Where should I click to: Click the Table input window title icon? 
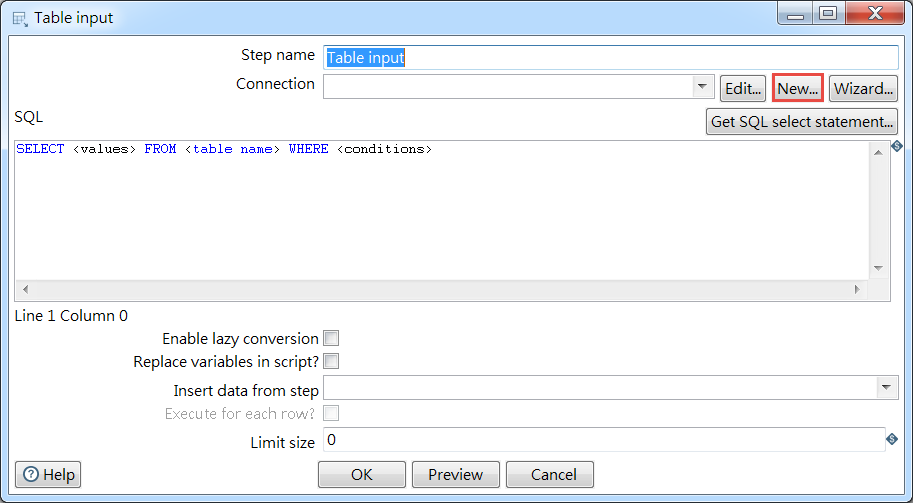coord(20,19)
